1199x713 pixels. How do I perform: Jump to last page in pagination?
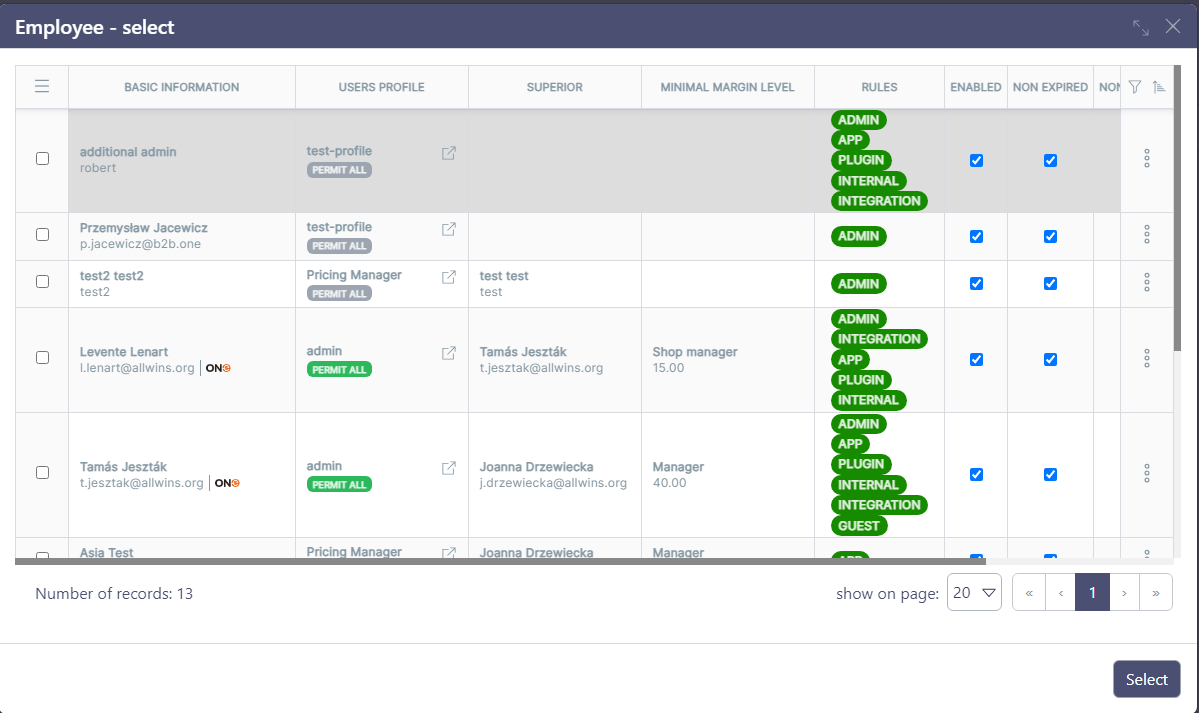coord(1156,593)
